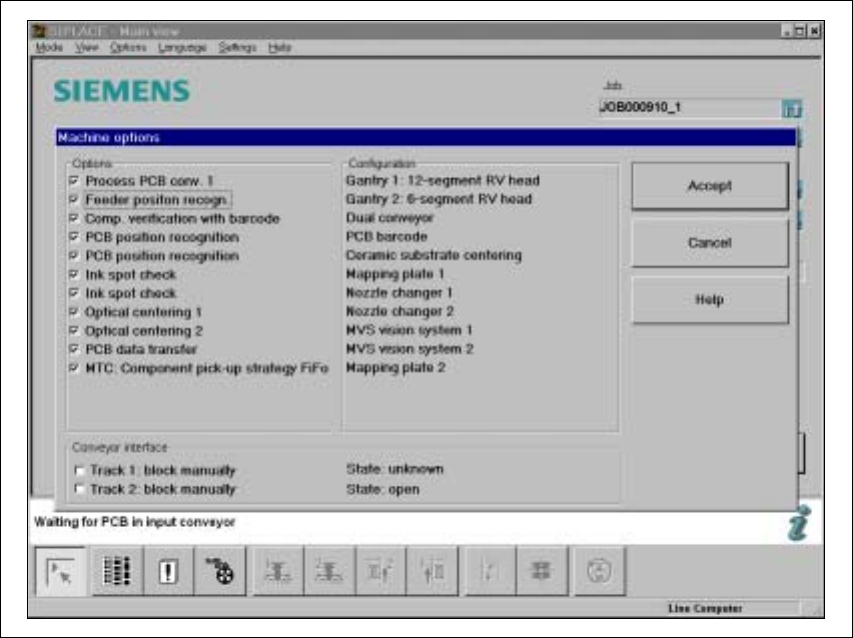Uncheck Comp. verification with barcode
The image size is (853, 638).
click(74, 218)
